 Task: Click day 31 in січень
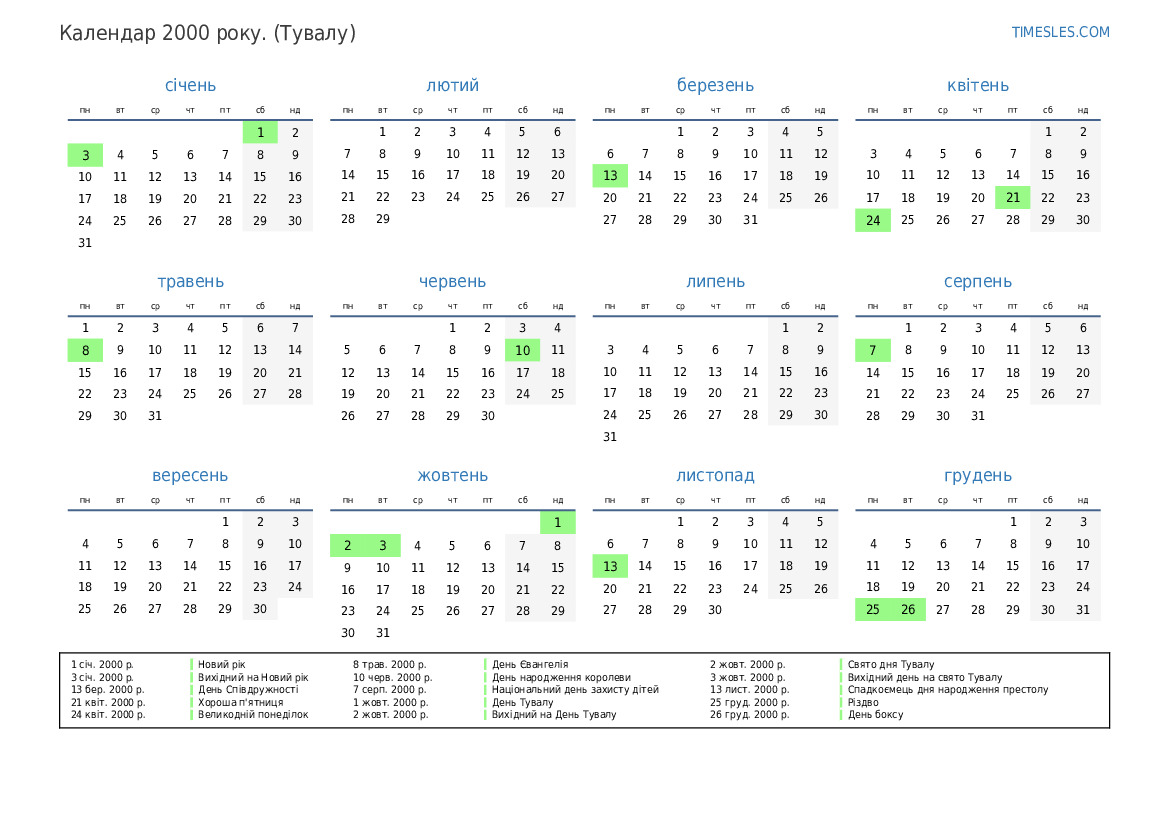pyautogui.click(x=85, y=242)
